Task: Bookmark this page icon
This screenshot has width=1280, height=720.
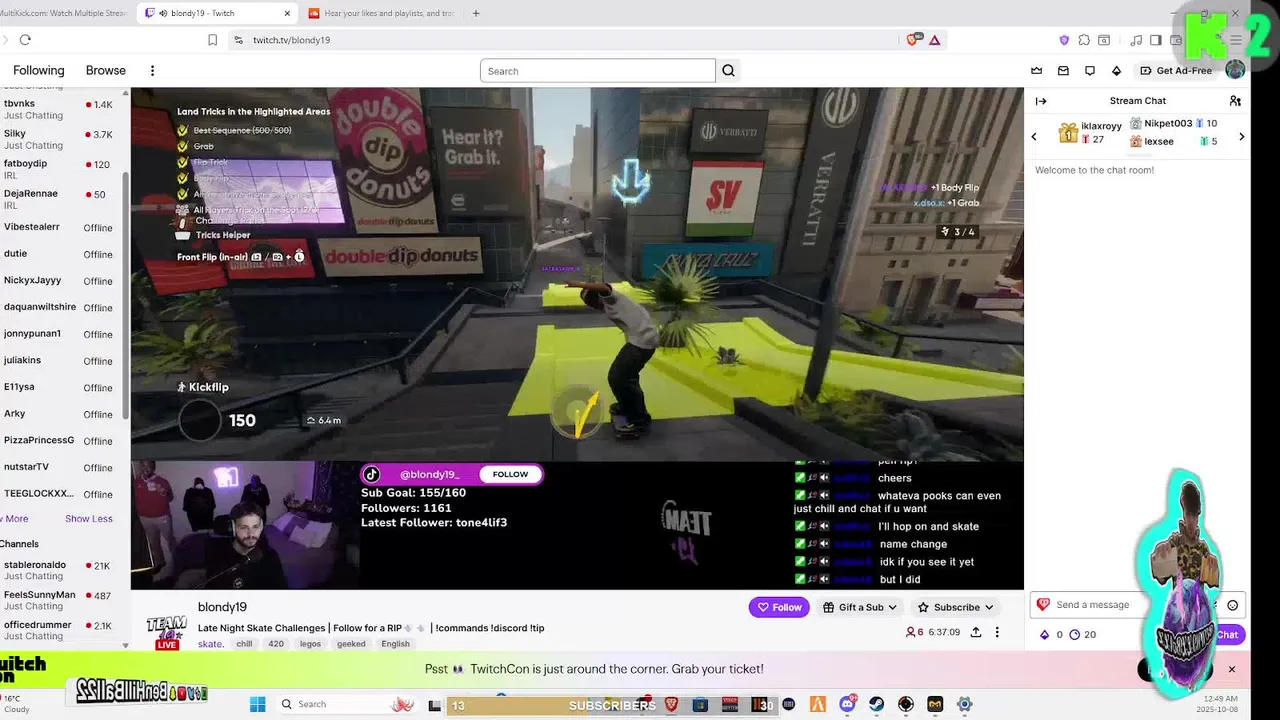Action: [212, 40]
